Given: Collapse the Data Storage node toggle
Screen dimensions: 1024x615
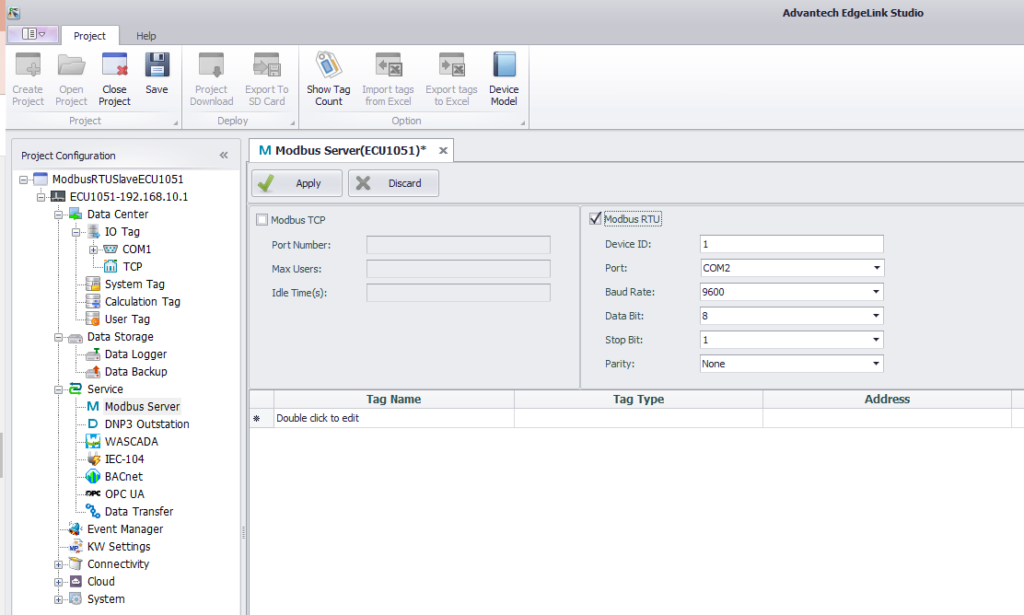Looking at the screenshot, I should tap(59, 338).
